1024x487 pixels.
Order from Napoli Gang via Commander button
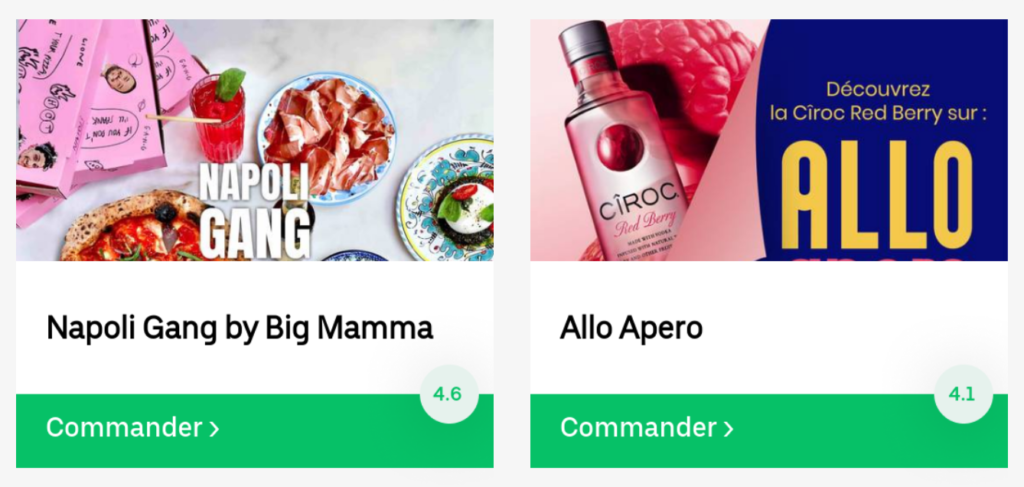click(x=255, y=430)
